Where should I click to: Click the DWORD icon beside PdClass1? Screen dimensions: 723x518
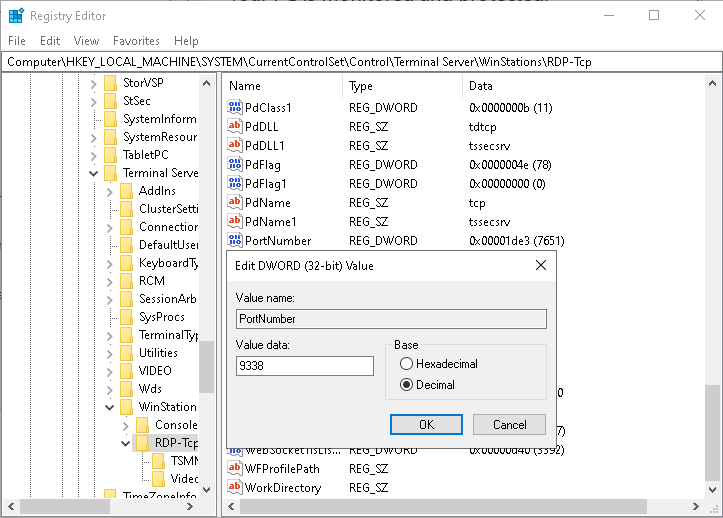pos(235,107)
